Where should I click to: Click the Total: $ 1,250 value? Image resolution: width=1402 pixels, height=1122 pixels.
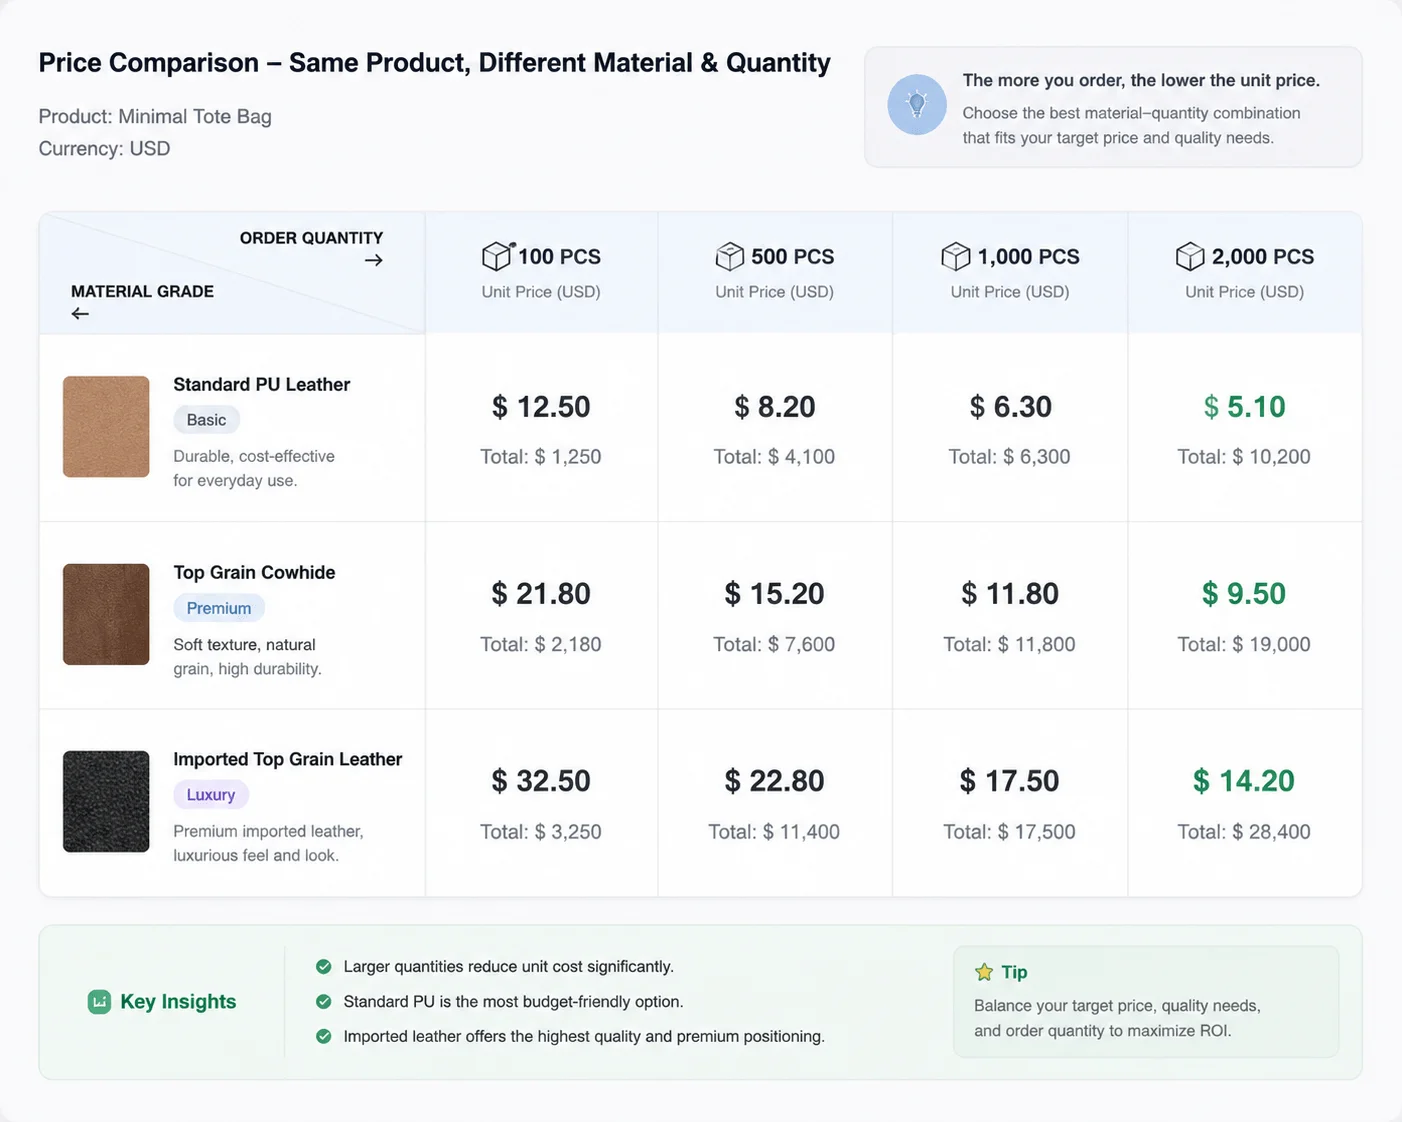click(541, 457)
